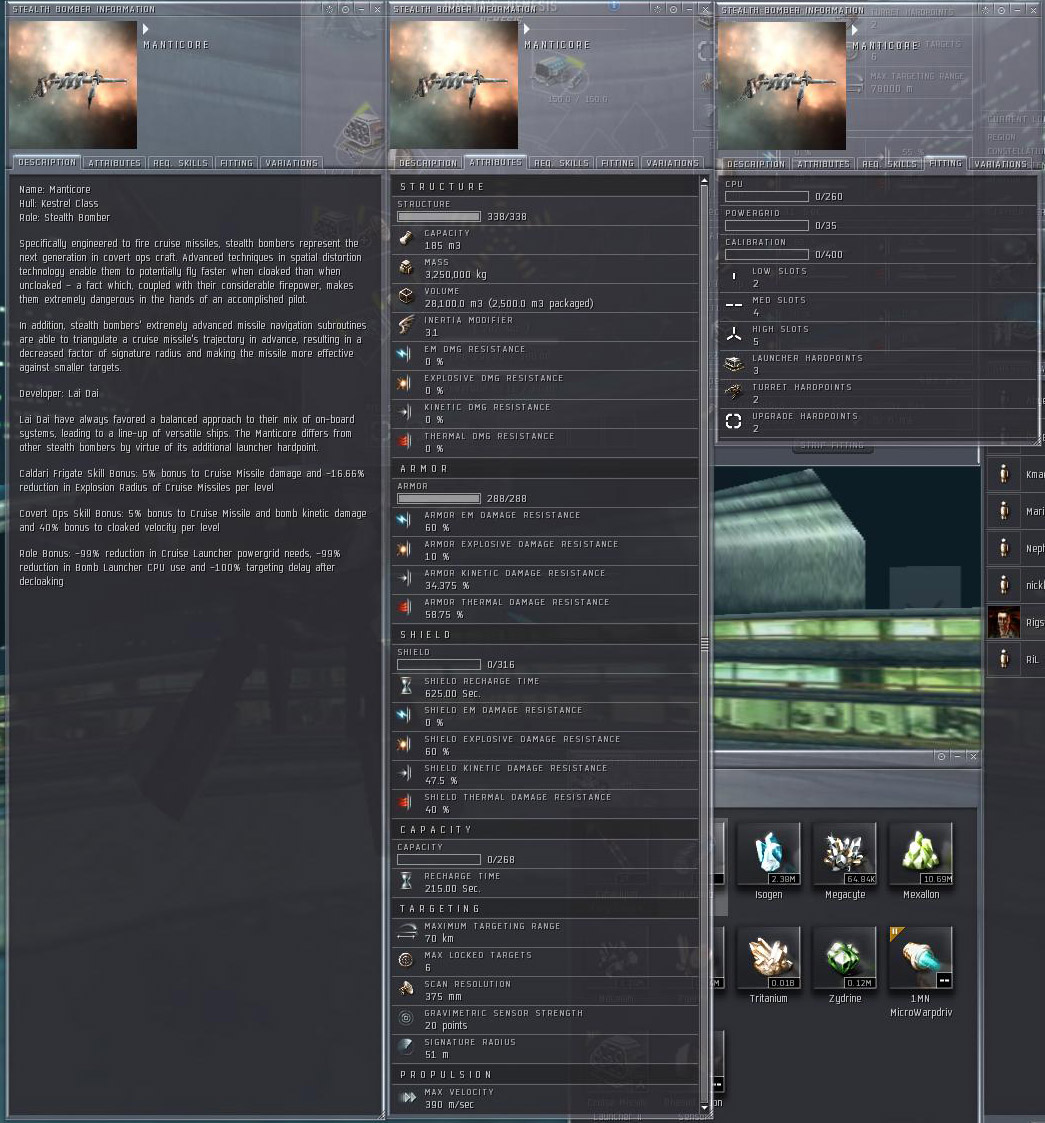Click the High Slots icon in Fitting
The height and width of the screenshot is (1123, 1045).
[x=733, y=334]
